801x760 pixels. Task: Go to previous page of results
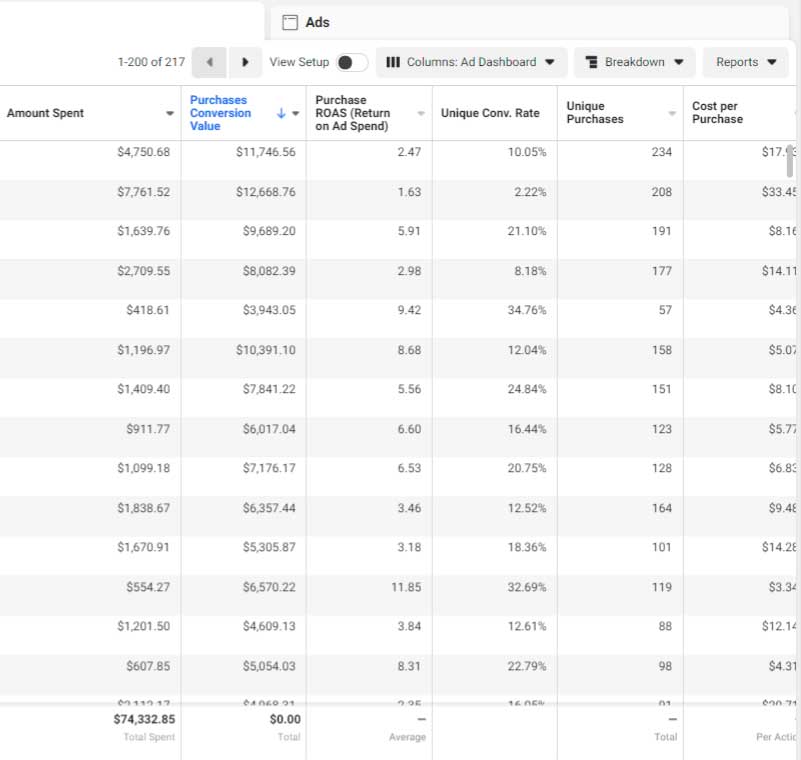209,62
